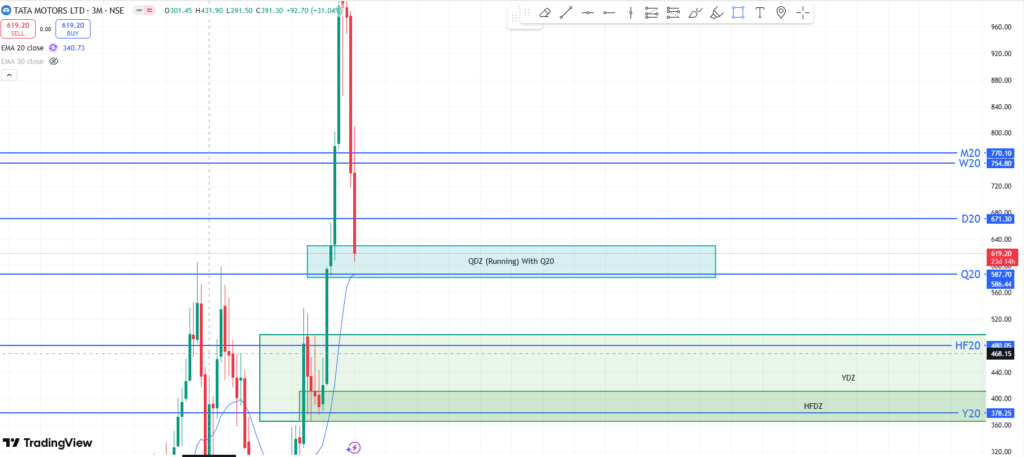Select the W20 horizontal line label
The height and width of the screenshot is (457, 1024).
(970, 163)
